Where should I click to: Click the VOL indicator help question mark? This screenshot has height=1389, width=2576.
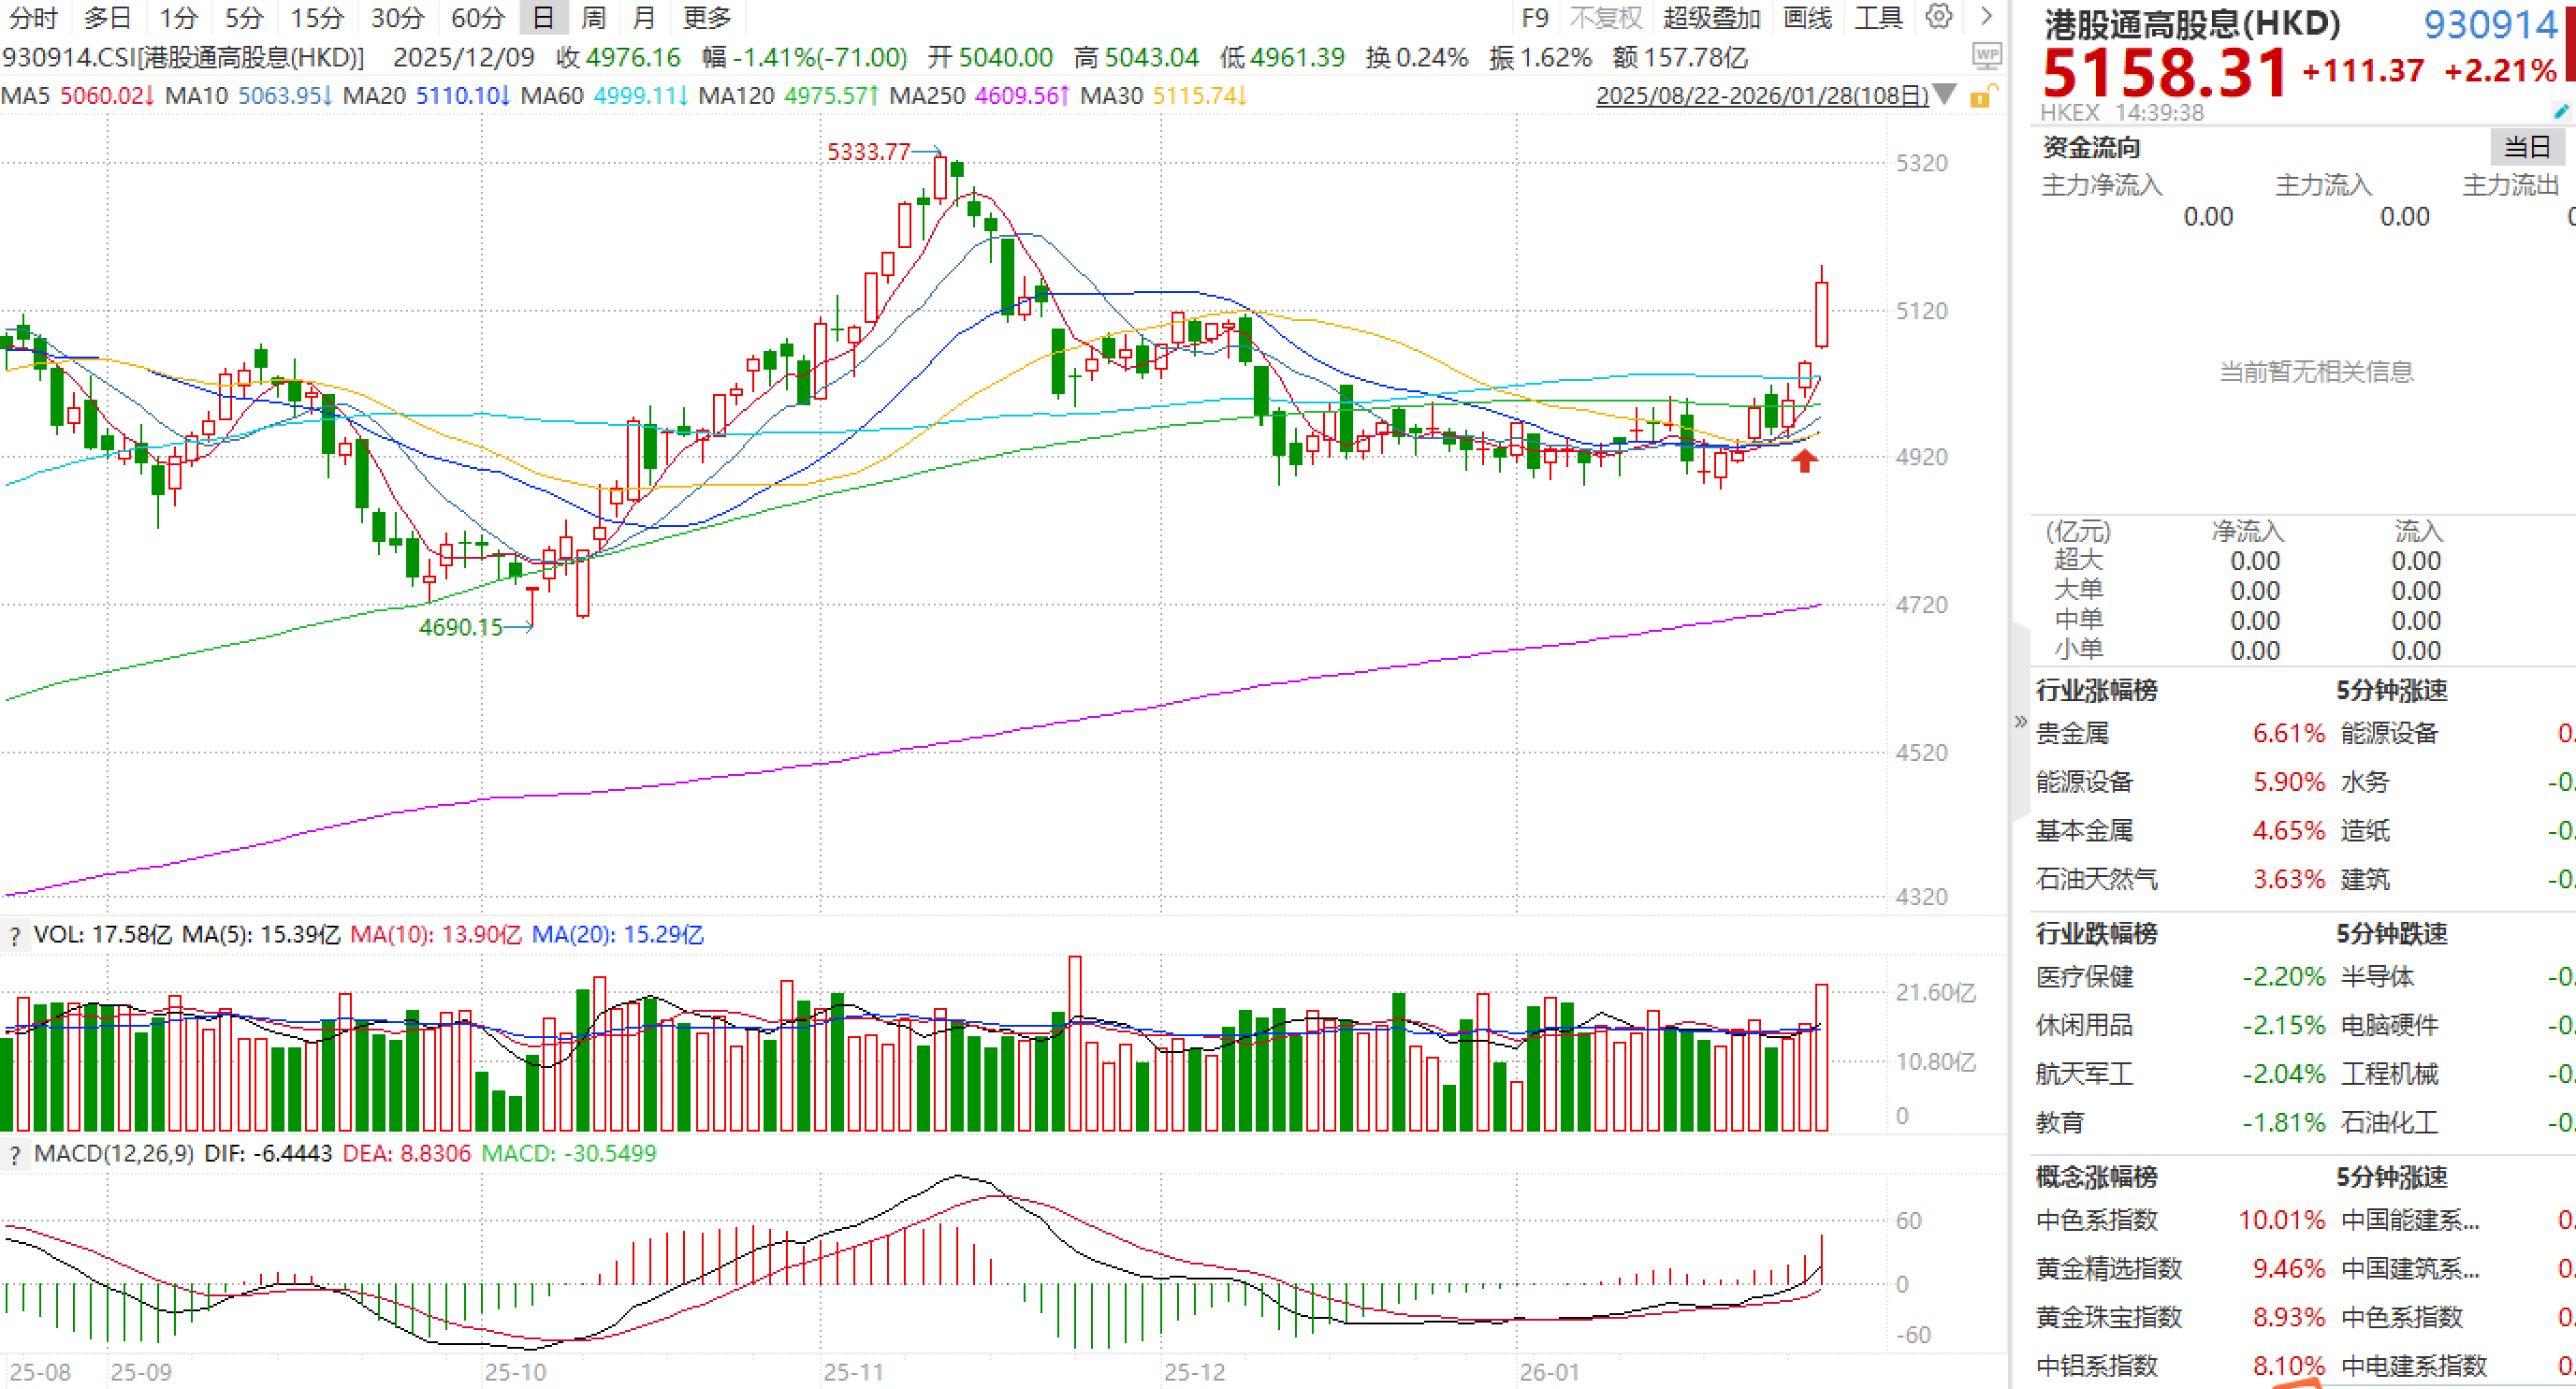click(x=14, y=936)
